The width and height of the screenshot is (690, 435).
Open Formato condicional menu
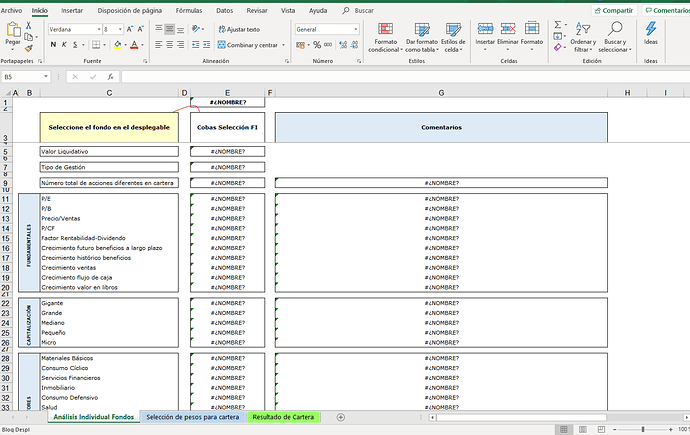click(385, 37)
